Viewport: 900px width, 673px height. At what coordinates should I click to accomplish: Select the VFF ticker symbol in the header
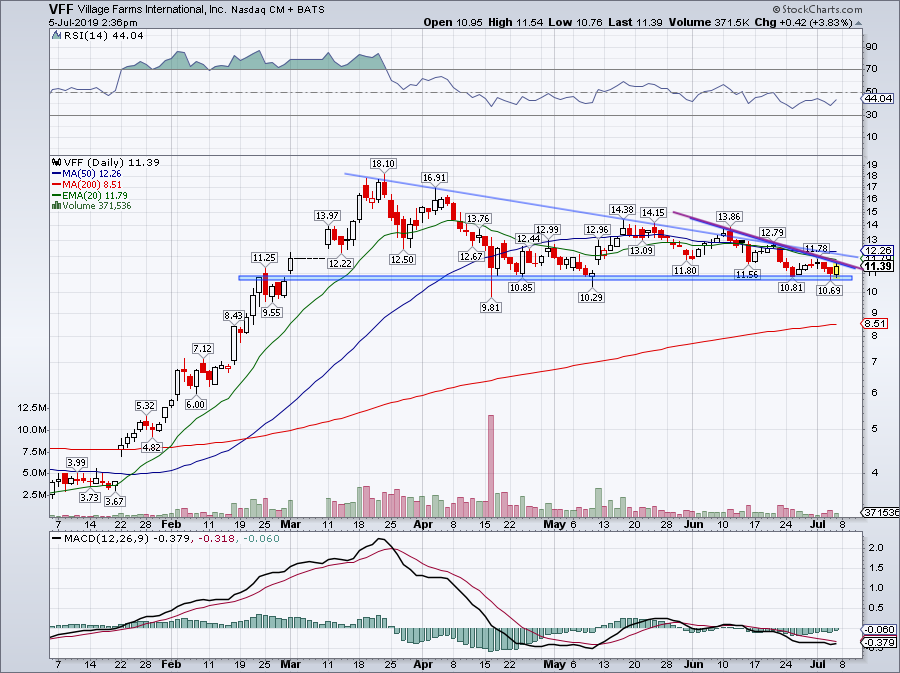tap(61, 9)
